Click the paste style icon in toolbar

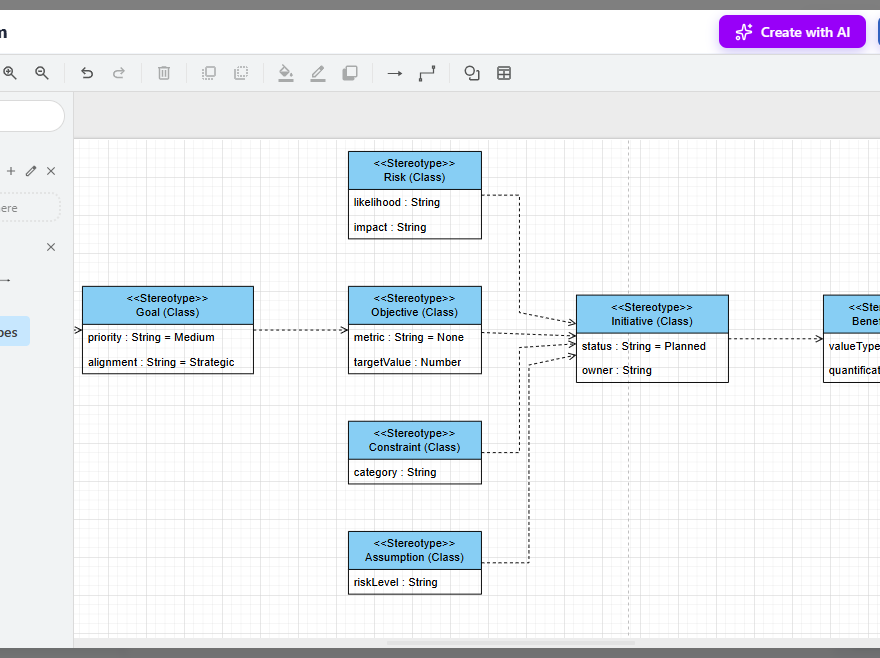pyautogui.click(x=241, y=73)
